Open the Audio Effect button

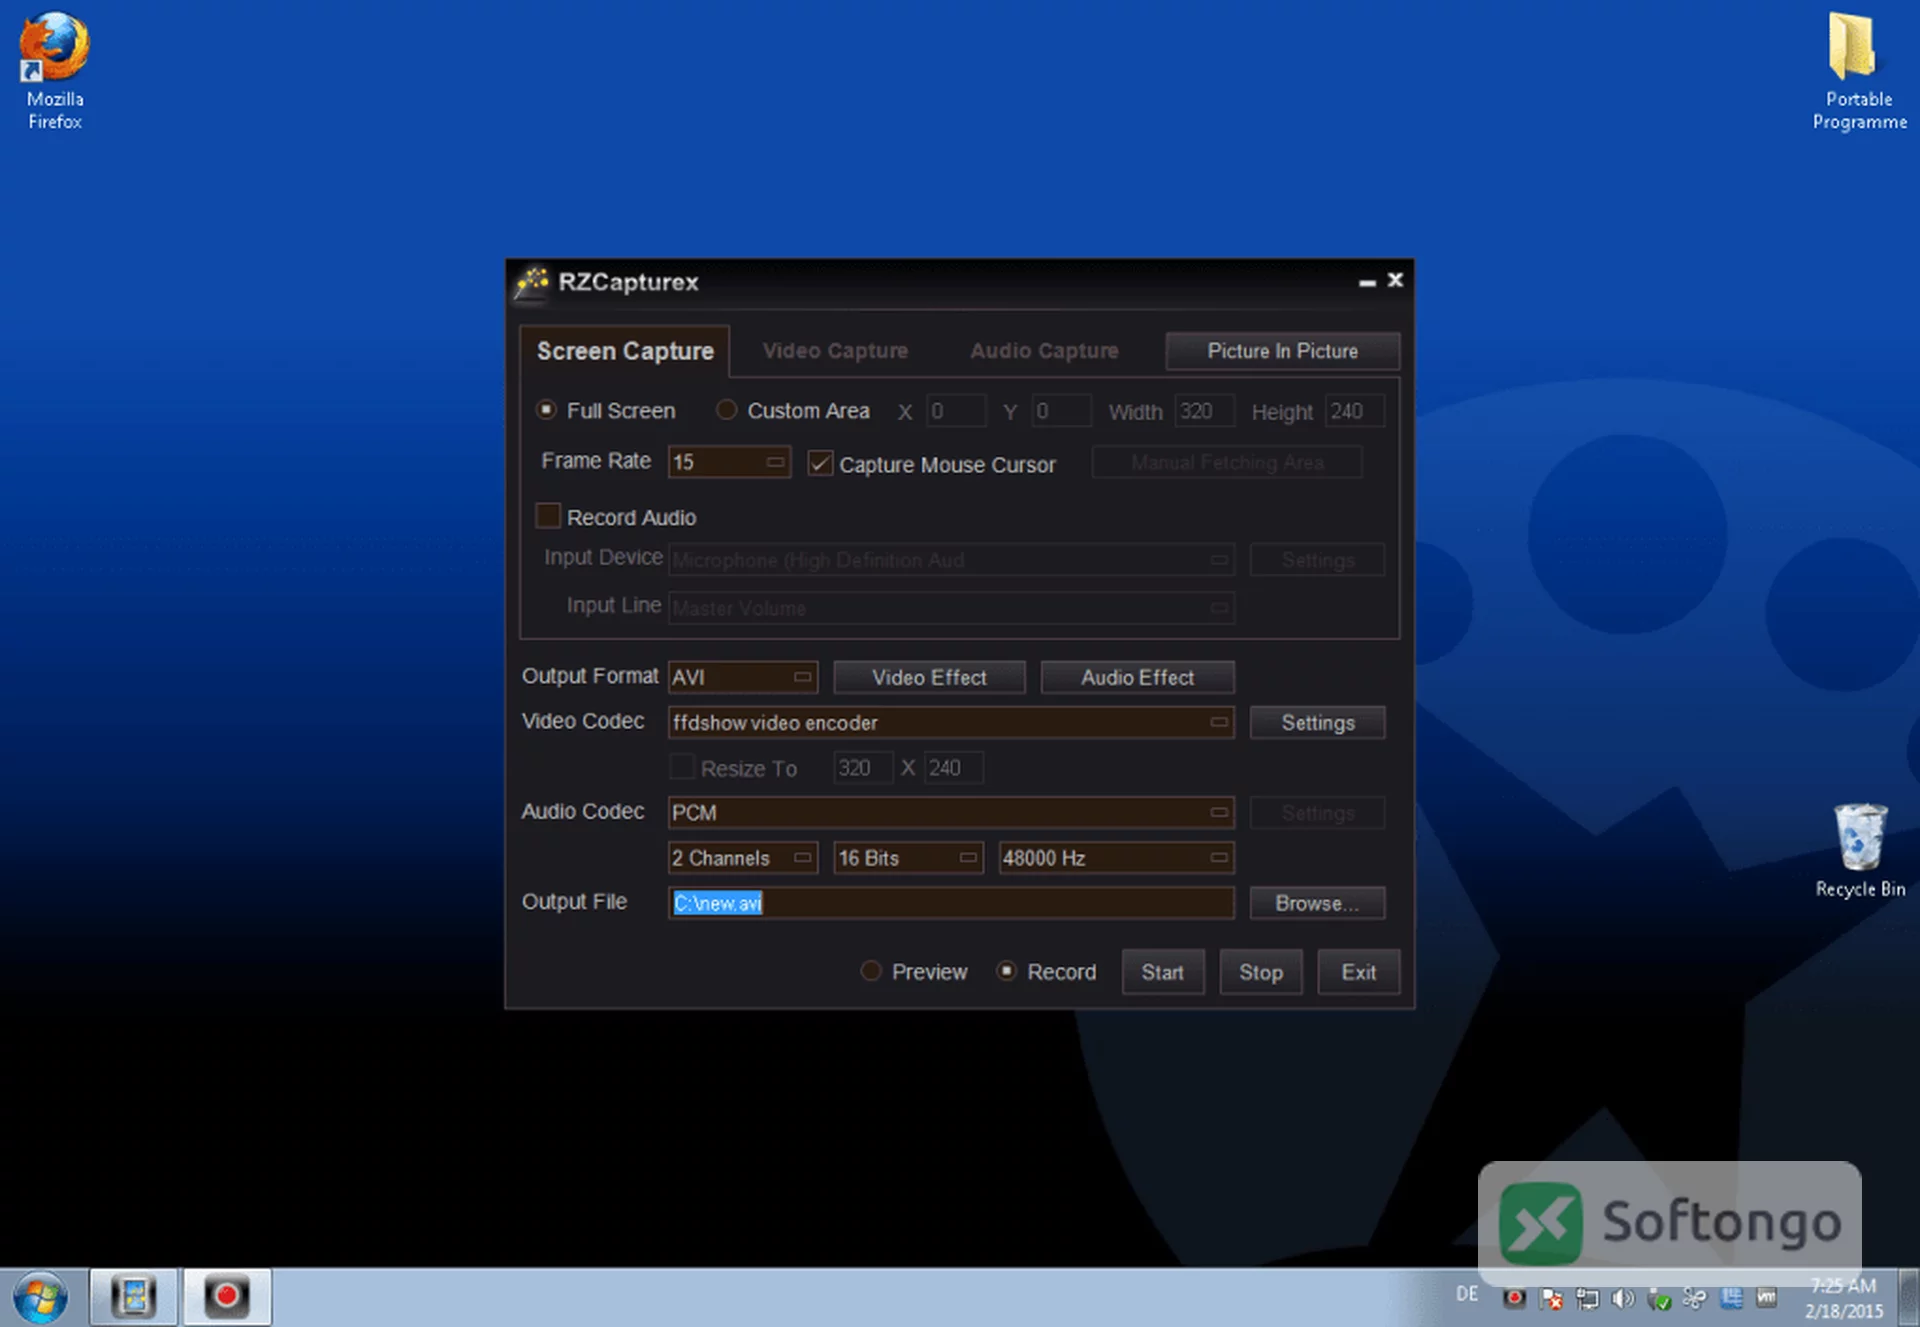coord(1137,677)
